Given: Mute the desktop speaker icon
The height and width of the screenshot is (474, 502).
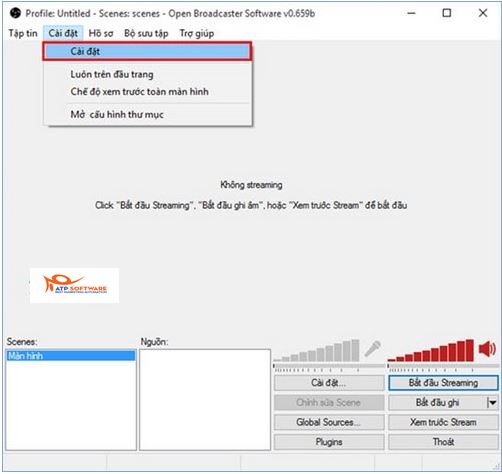Looking at the screenshot, I should (x=487, y=349).
